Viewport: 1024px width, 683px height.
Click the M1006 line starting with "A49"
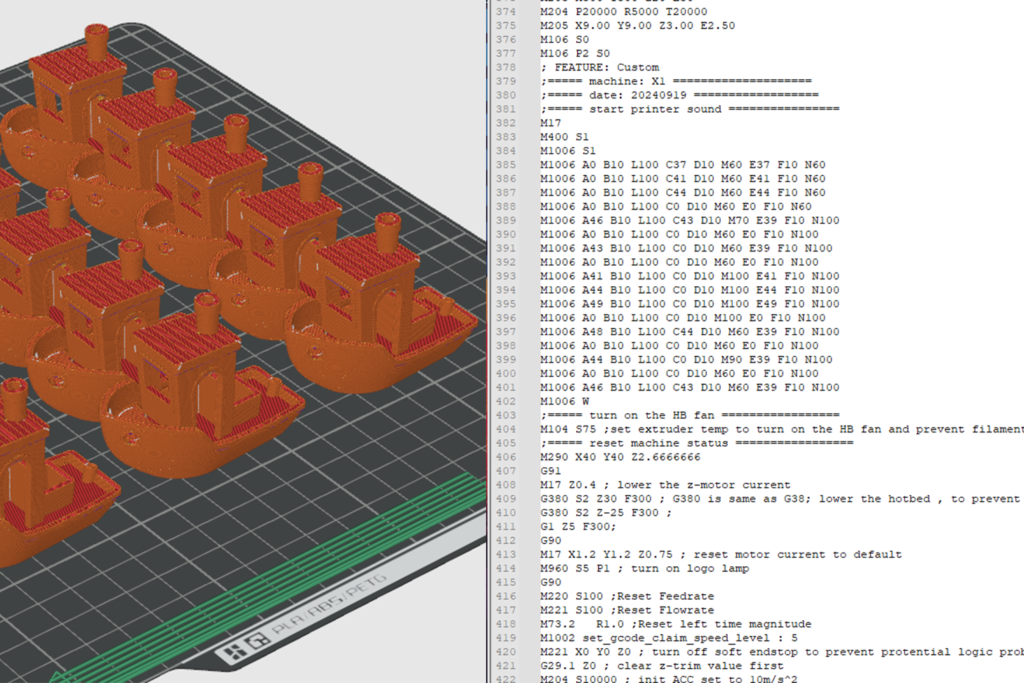690,304
